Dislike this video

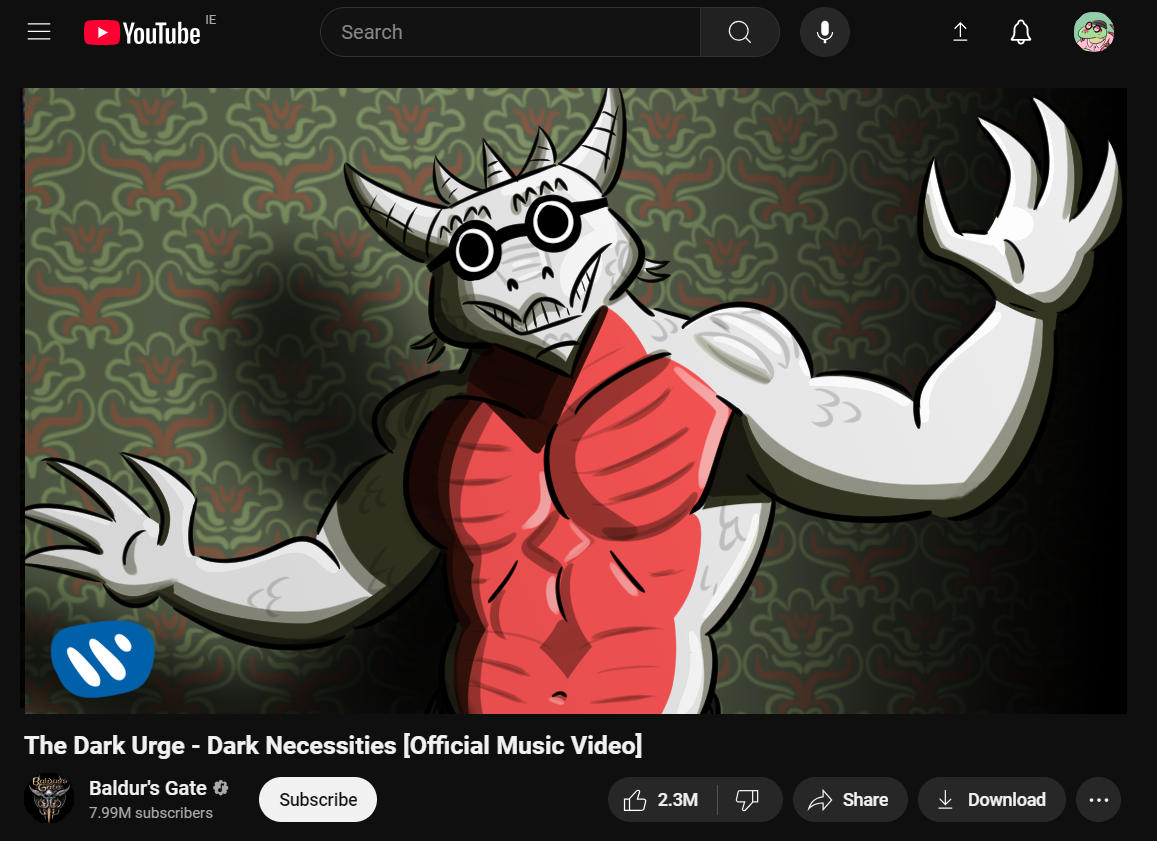point(748,800)
